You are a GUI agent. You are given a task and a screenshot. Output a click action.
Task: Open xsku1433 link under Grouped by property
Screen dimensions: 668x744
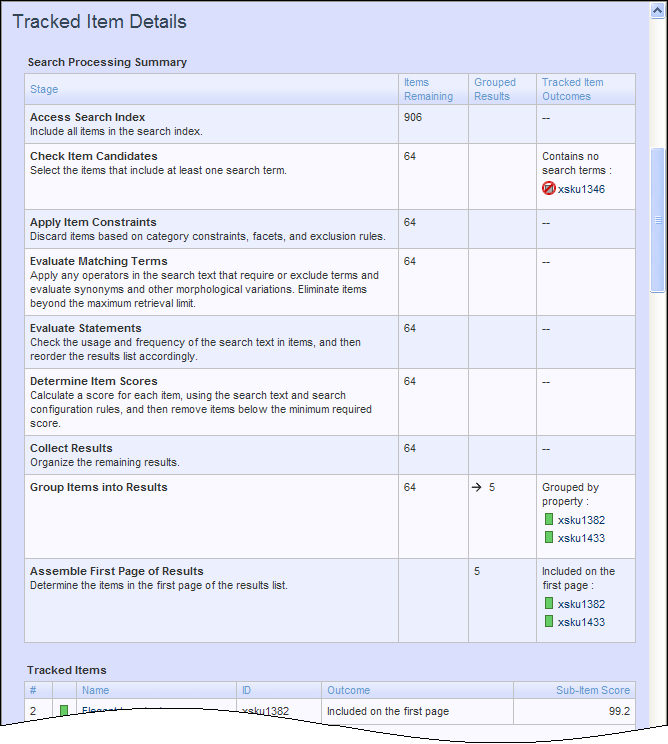581,538
